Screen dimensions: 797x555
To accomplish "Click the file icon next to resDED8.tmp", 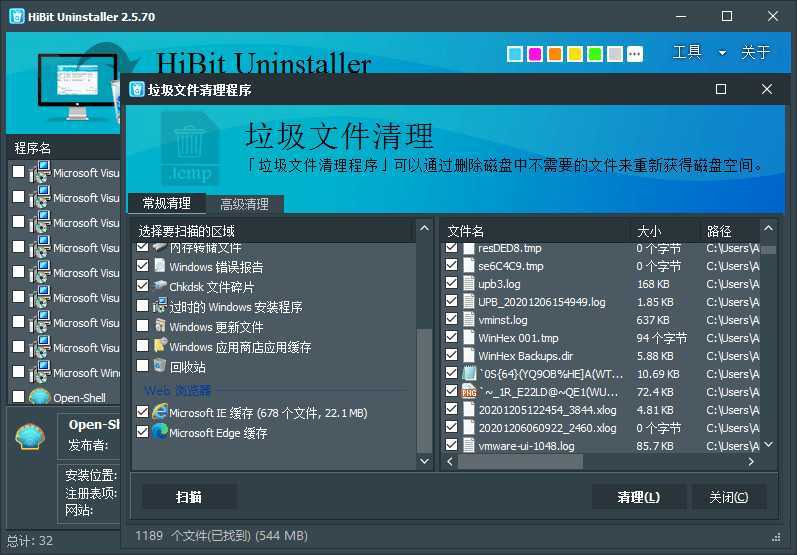I will click(469, 249).
